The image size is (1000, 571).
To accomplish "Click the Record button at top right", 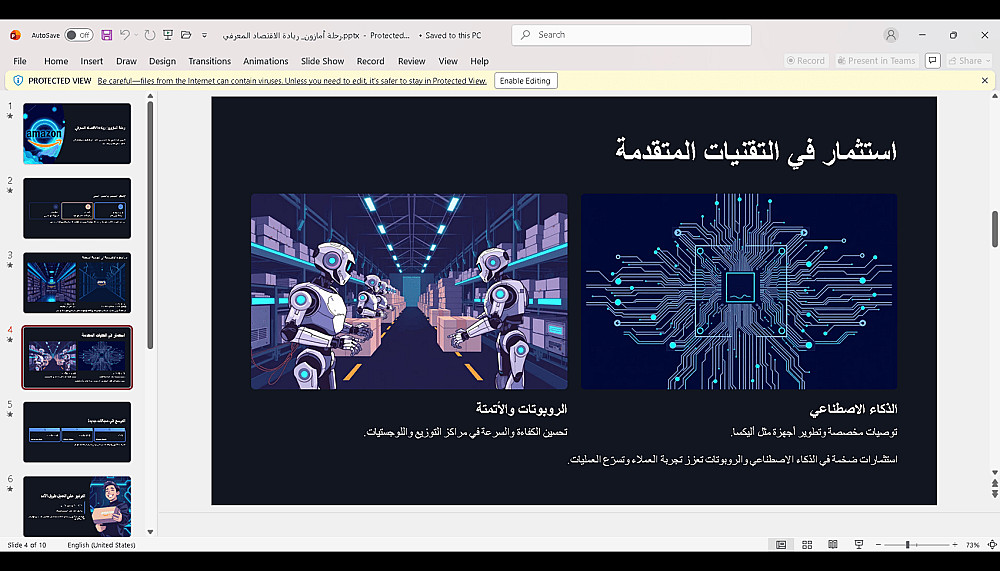I will pos(806,61).
